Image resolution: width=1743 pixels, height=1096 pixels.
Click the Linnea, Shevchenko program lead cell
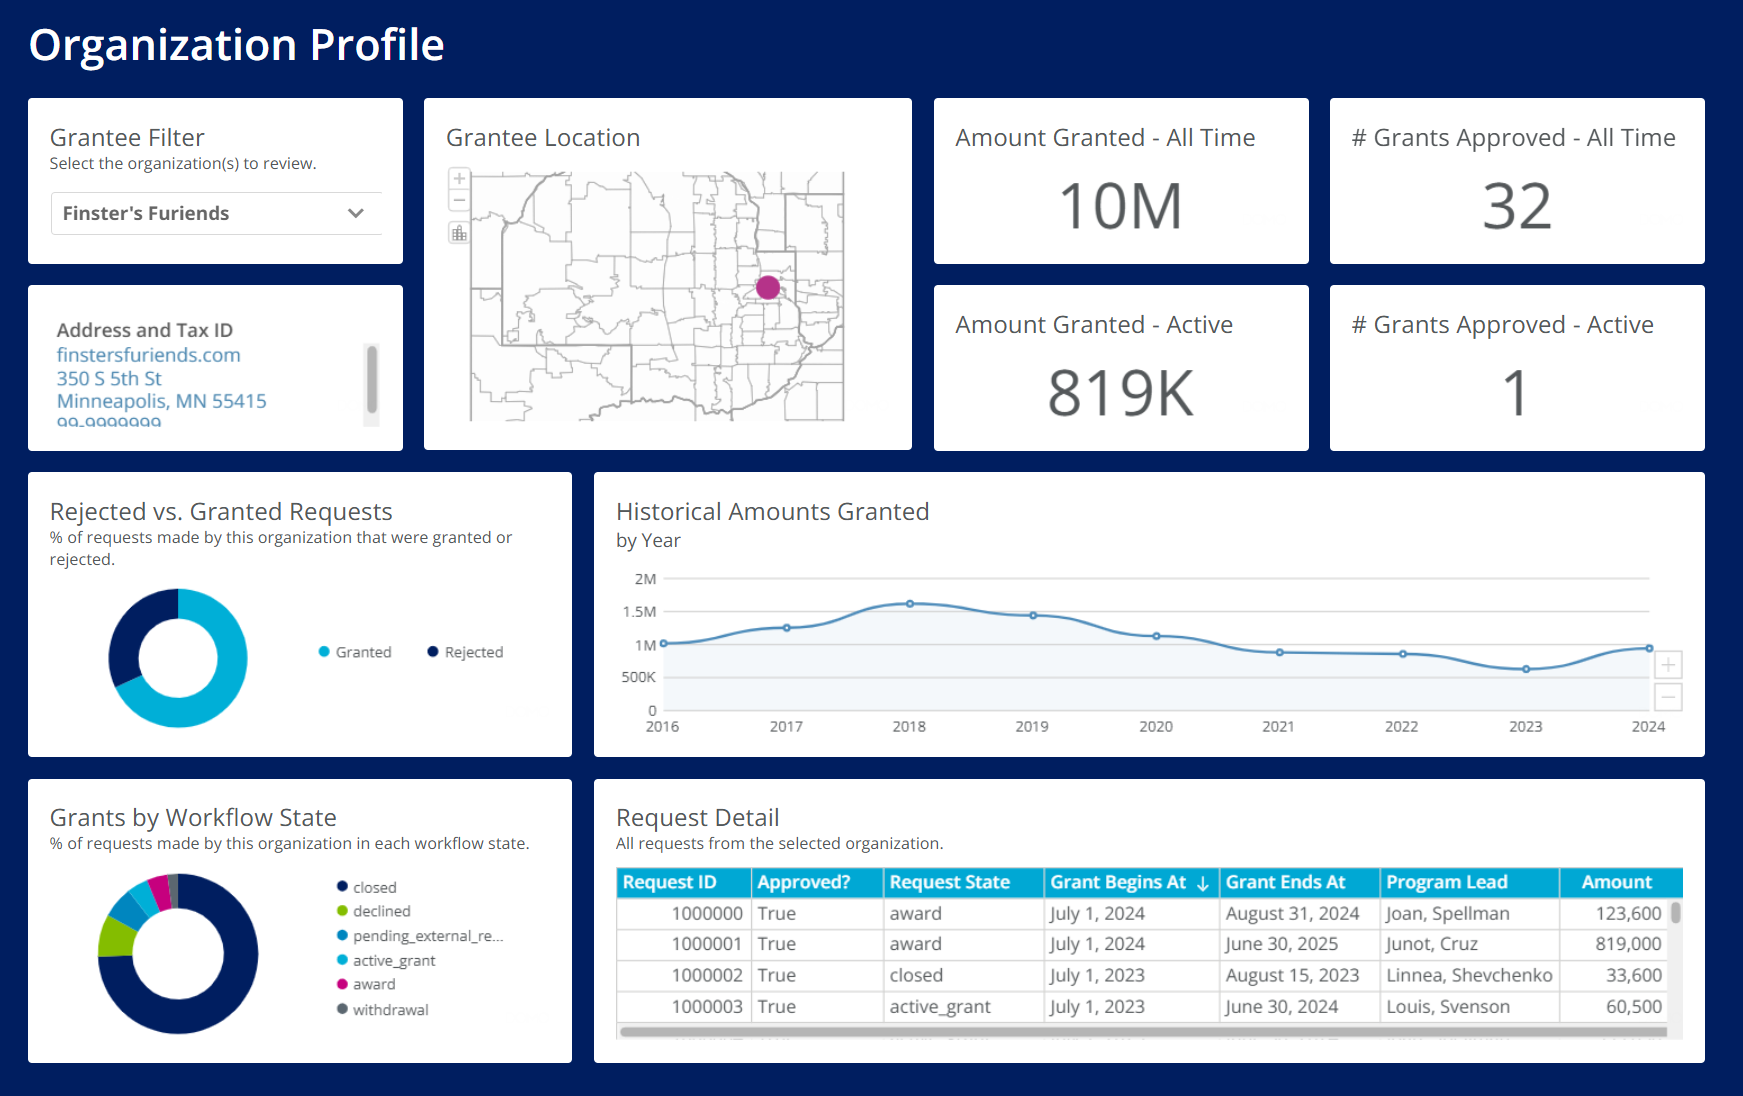click(x=1469, y=975)
